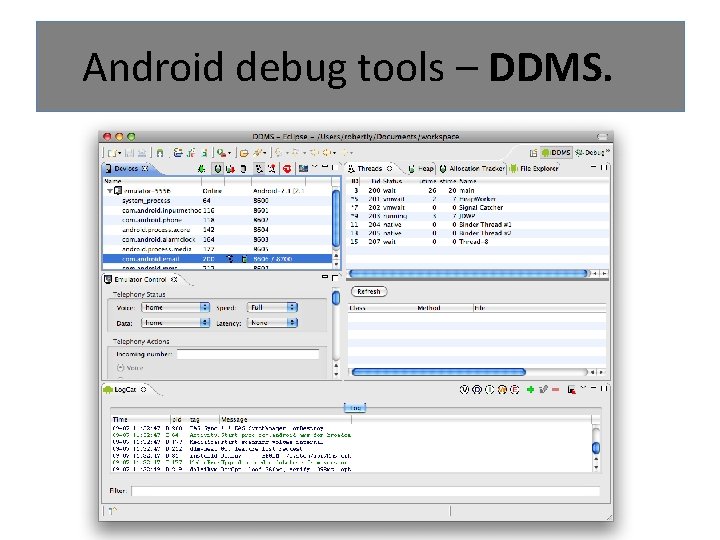Open the Data status dropdown
The image size is (720, 540).
[x=175, y=323]
